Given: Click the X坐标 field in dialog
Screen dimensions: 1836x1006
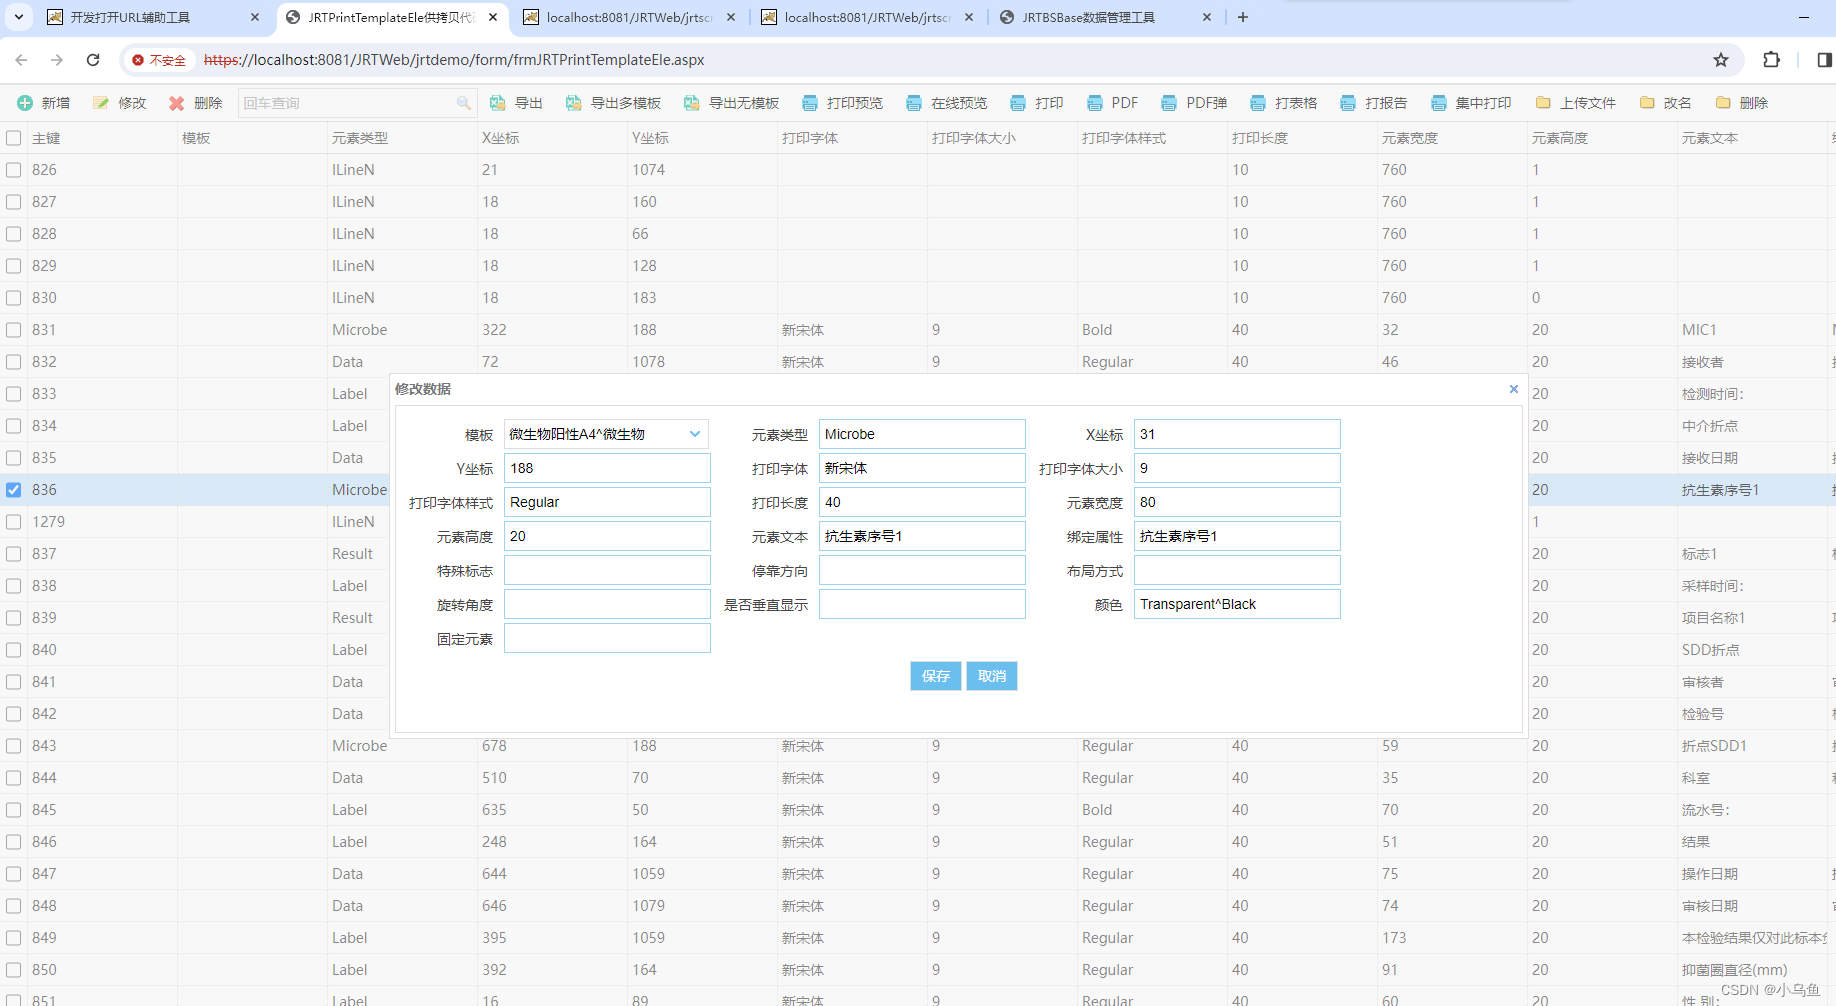Looking at the screenshot, I should coord(1237,434).
